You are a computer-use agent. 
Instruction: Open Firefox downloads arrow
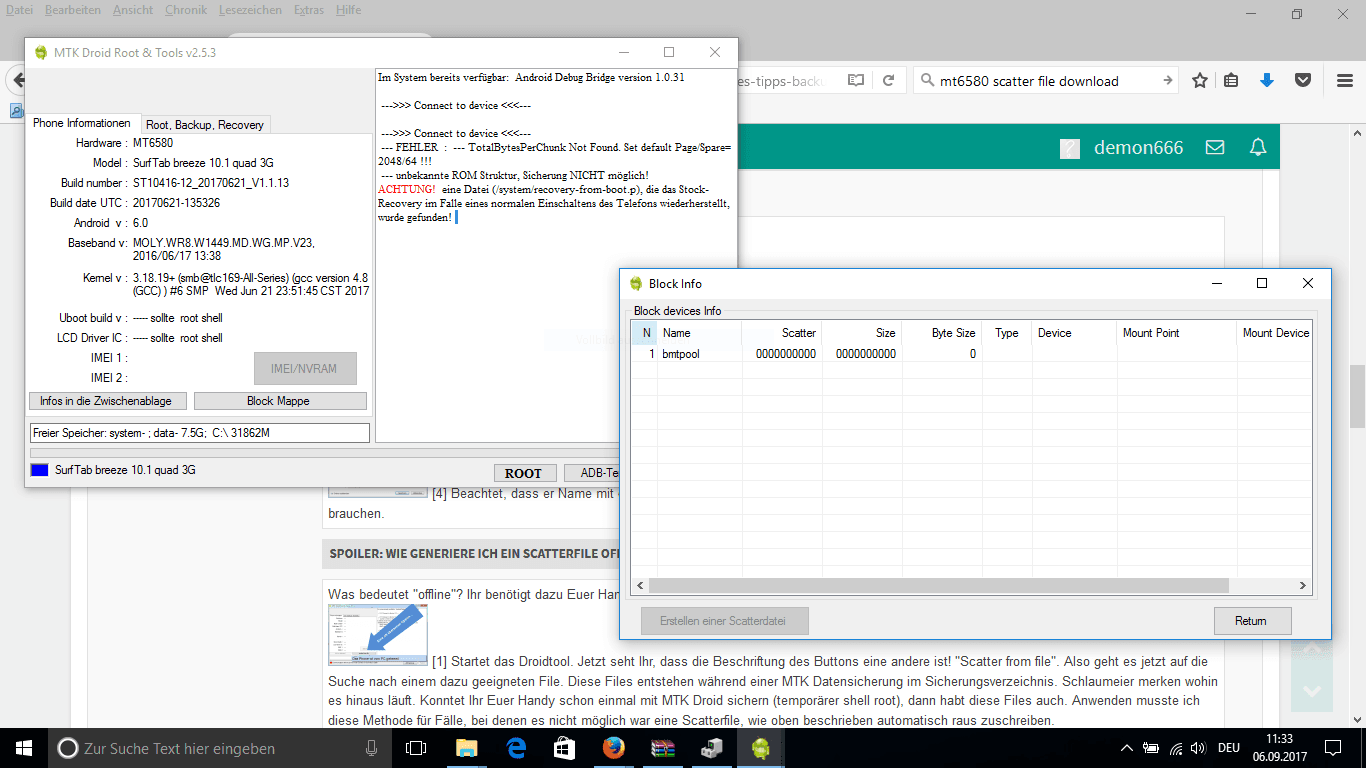coord(1267,80)
